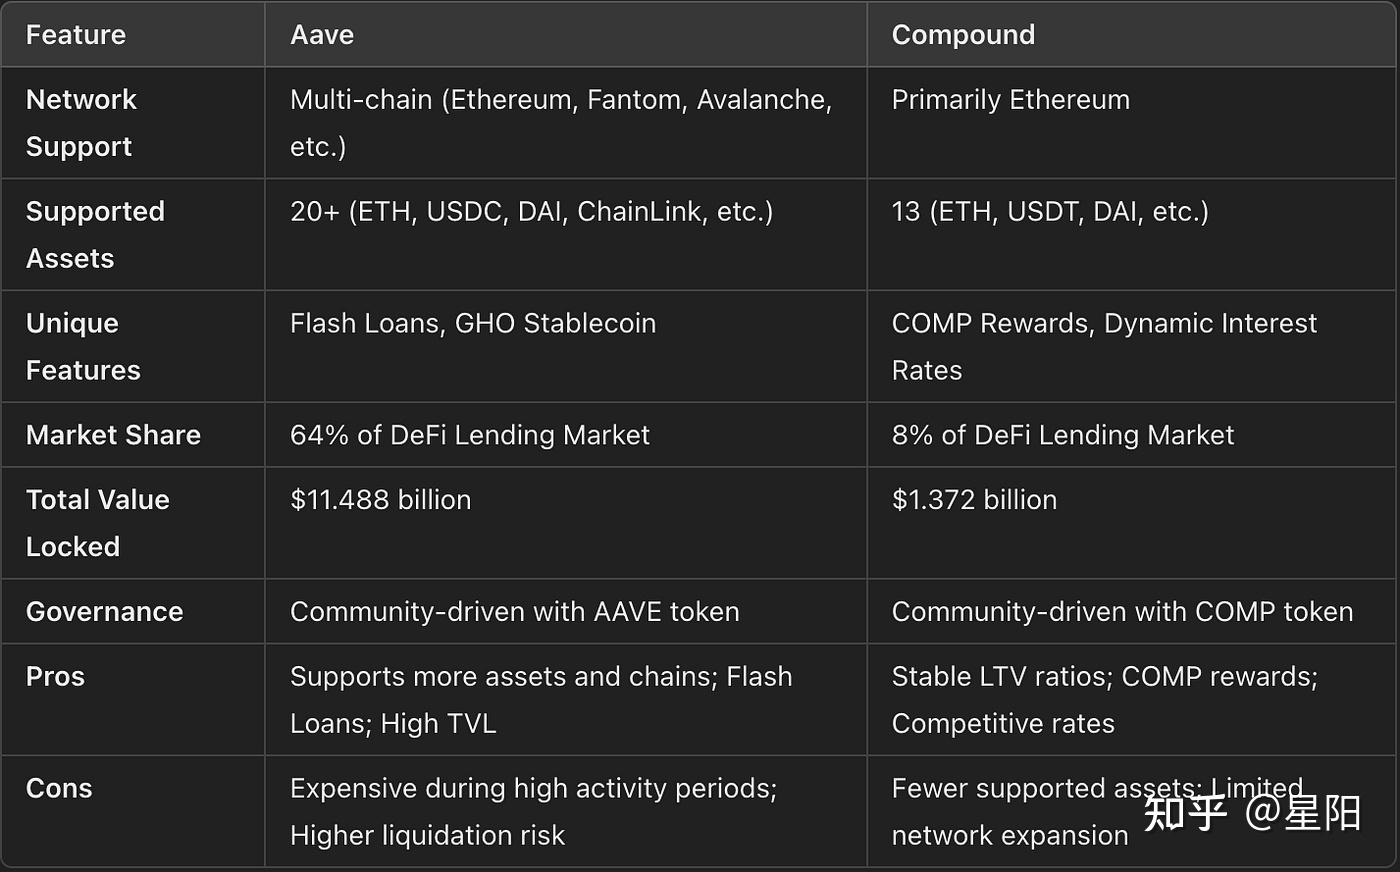1400x872 pixels.
Task: Click the 64% of DeFi Lending Market cell
Action: click(469, 435)
